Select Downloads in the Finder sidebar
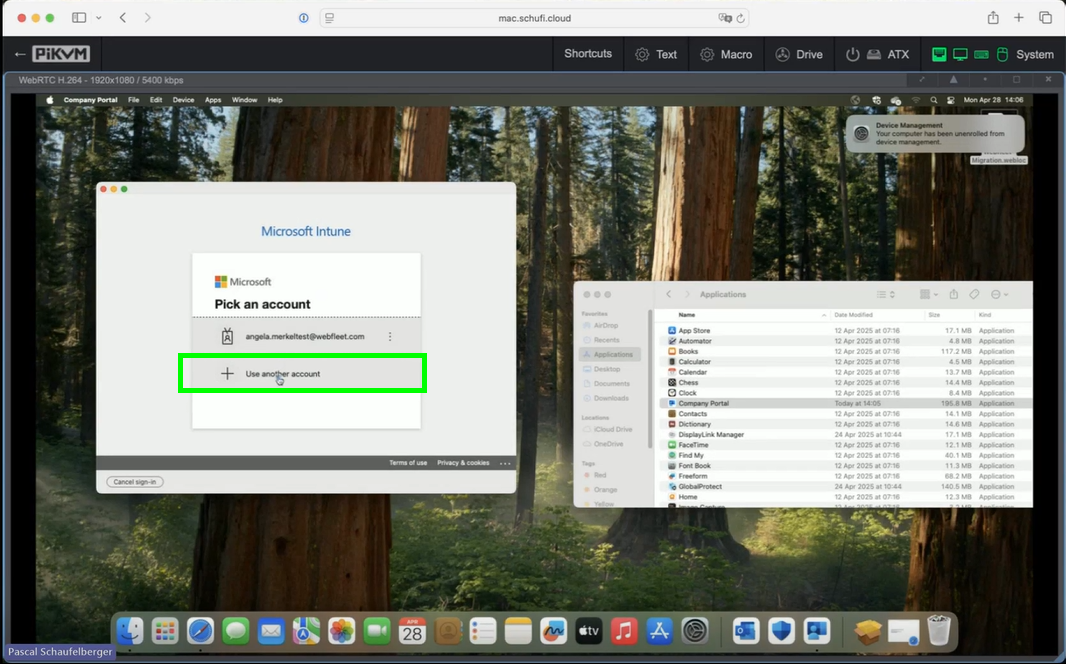The image size is (1066, 664). [x=611, y=398]
